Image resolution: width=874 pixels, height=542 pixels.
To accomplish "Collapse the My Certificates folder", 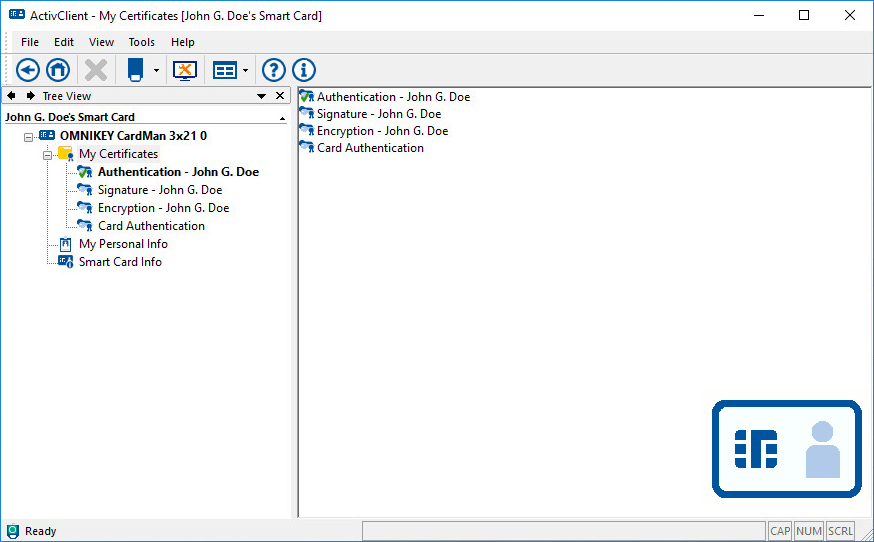I will click(47, 155).
